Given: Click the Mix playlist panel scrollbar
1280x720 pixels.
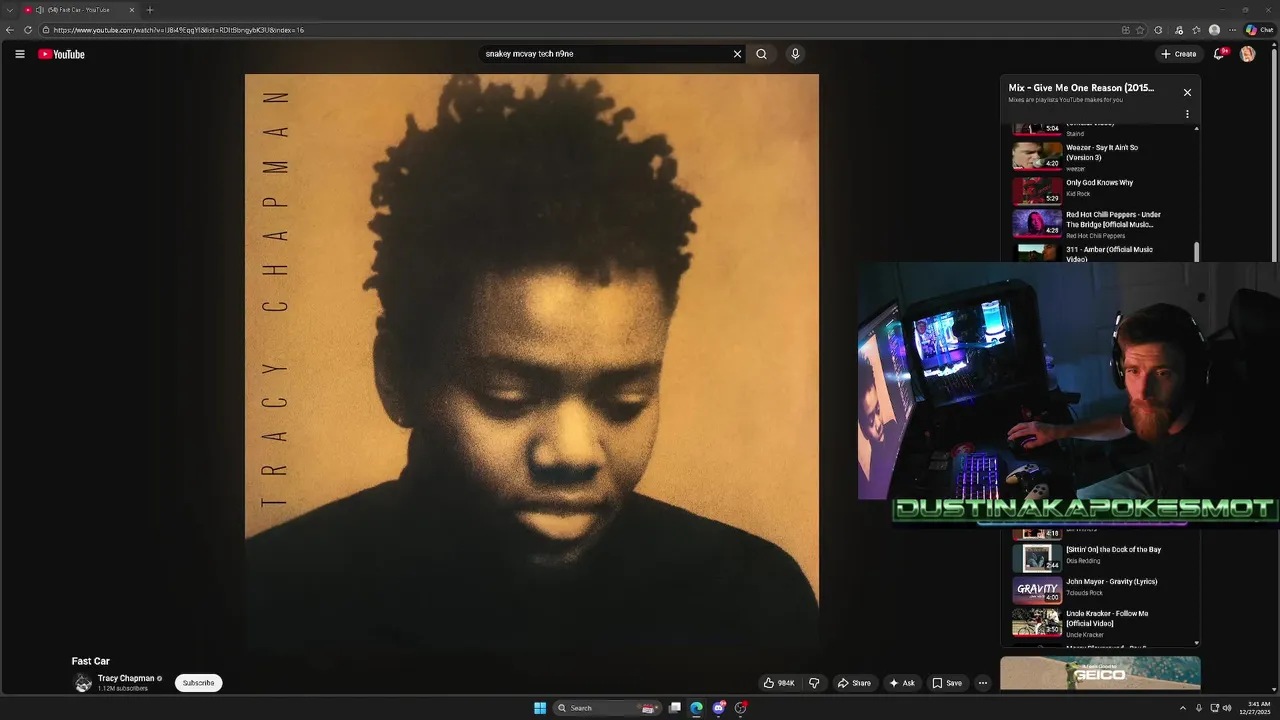Looking at the screenshot, I should (1196, 252).
